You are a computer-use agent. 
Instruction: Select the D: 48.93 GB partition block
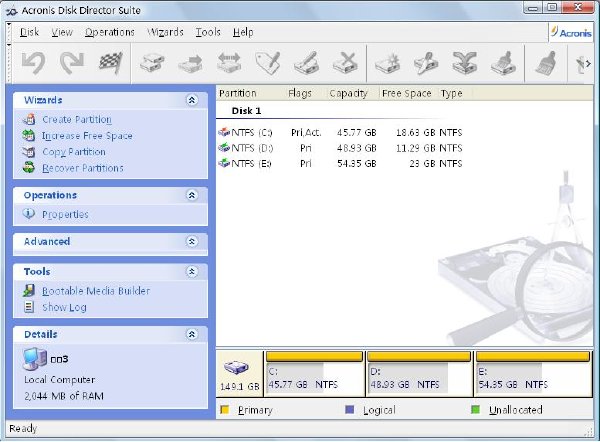[419, 374]
